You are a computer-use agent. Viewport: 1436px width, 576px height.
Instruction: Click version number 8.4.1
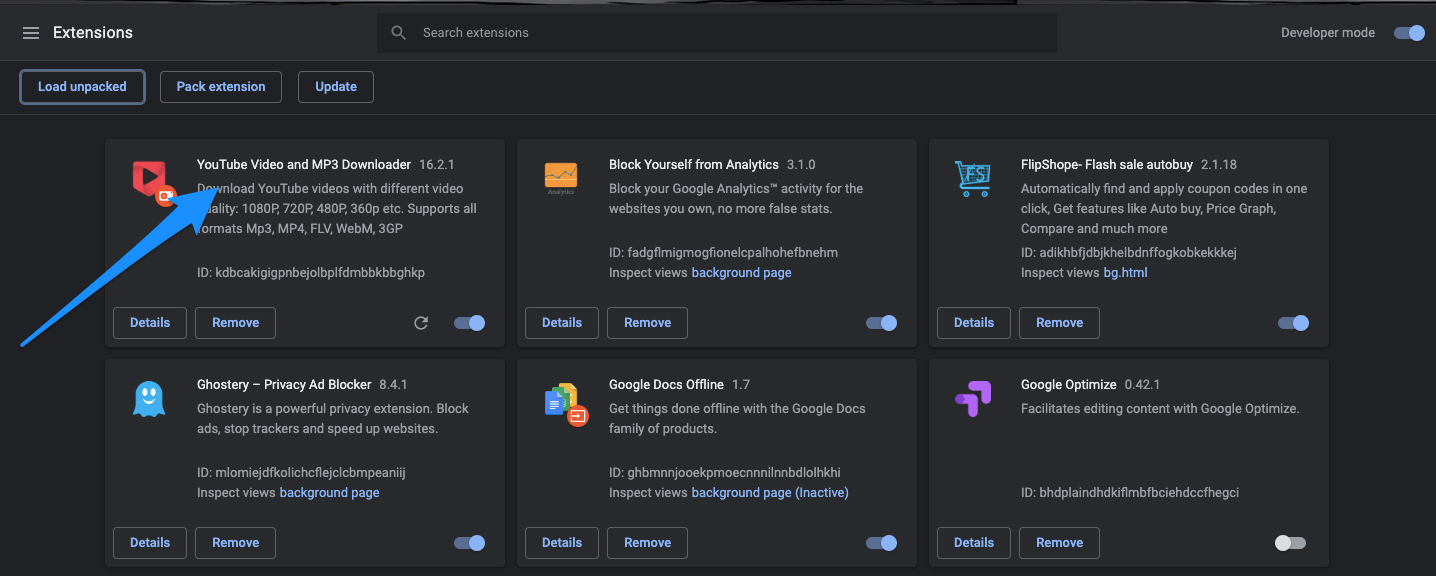pos(394,385)
